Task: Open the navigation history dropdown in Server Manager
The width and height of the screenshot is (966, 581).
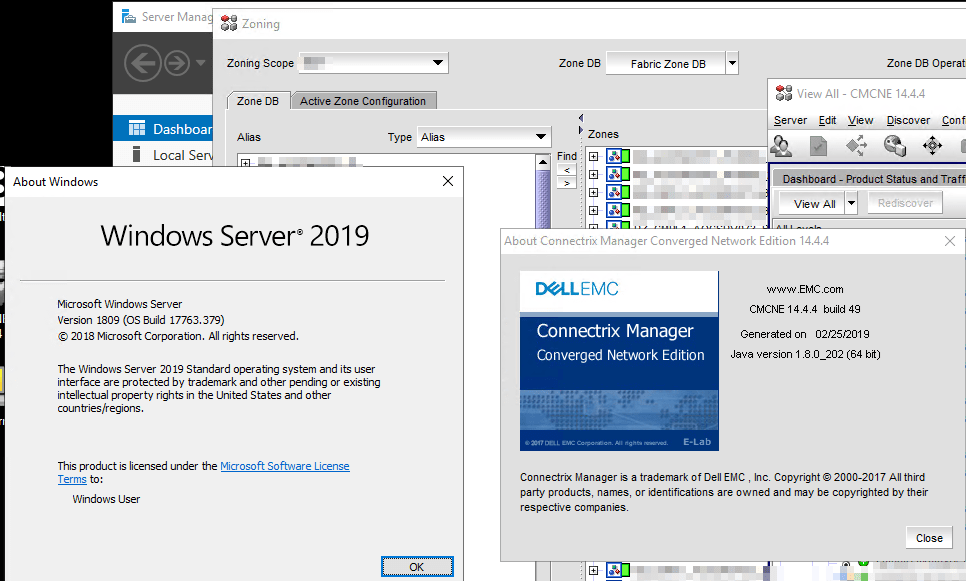Action: point(200,63)
